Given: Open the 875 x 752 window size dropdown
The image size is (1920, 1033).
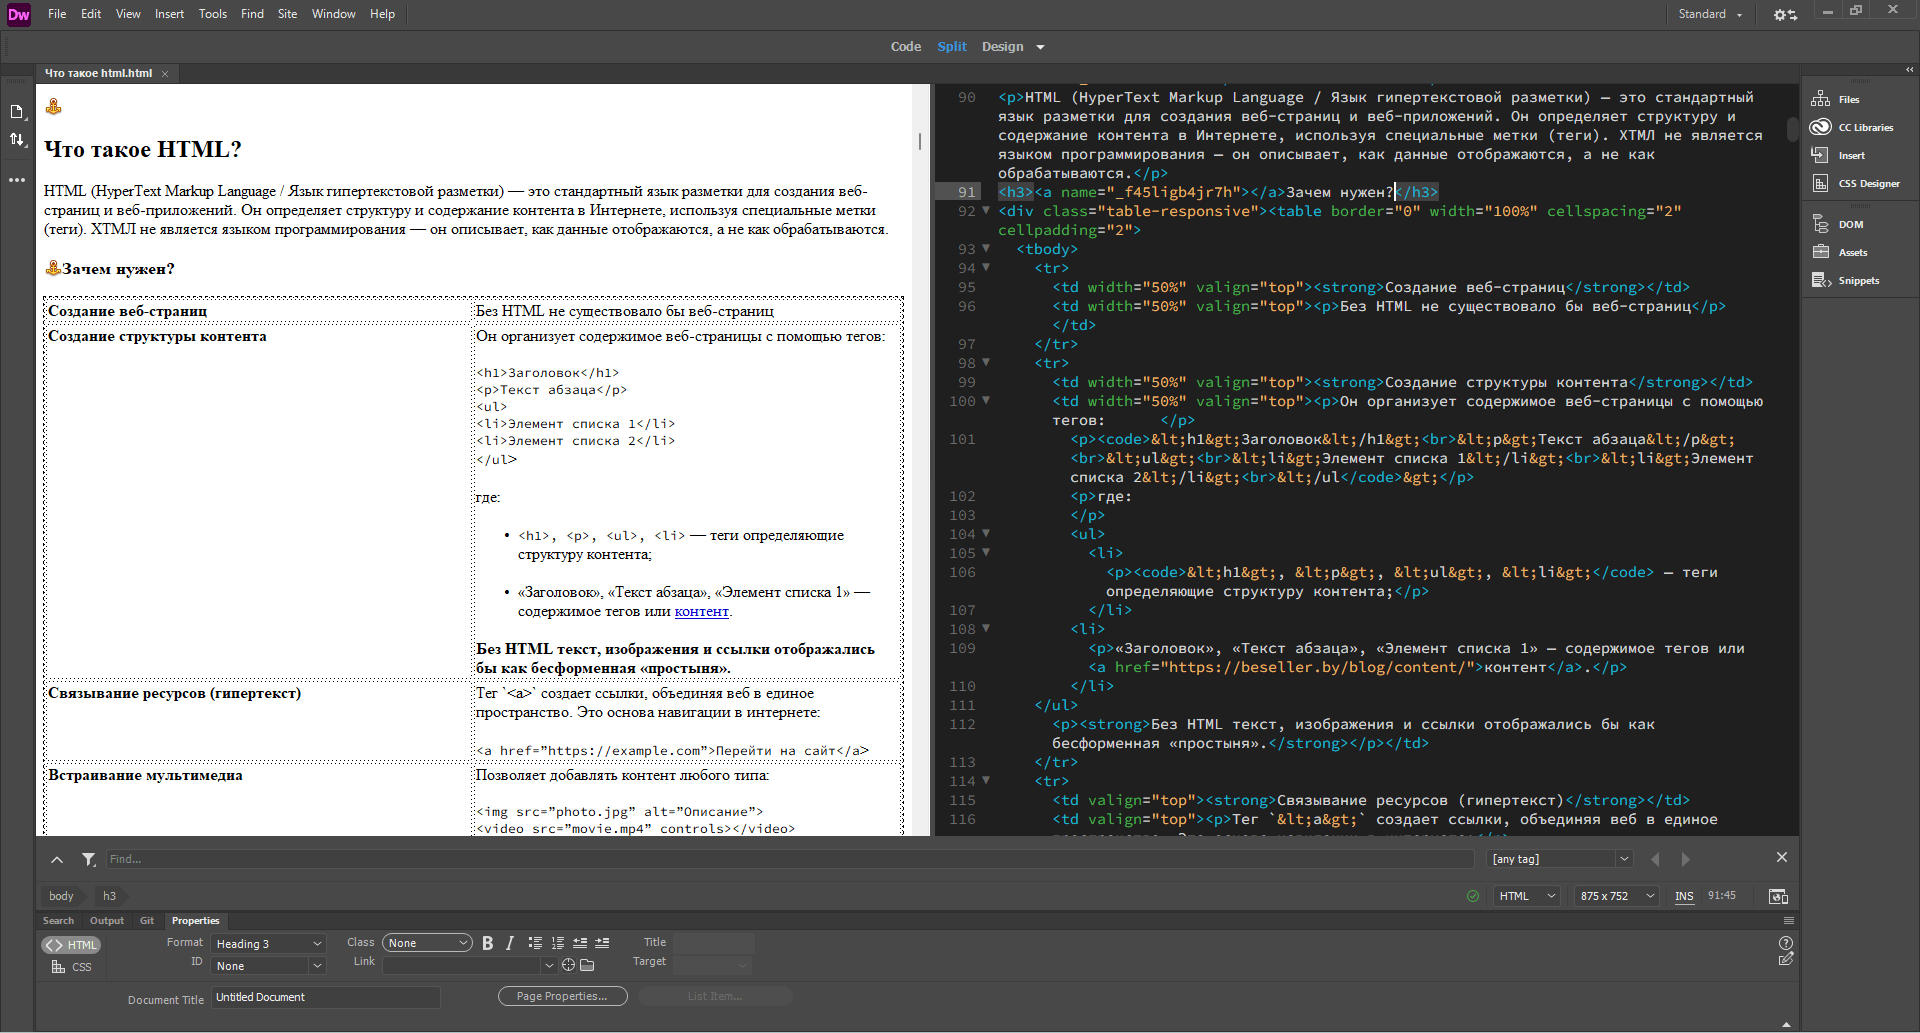Looking at the screenshot, I should 1616,896.
